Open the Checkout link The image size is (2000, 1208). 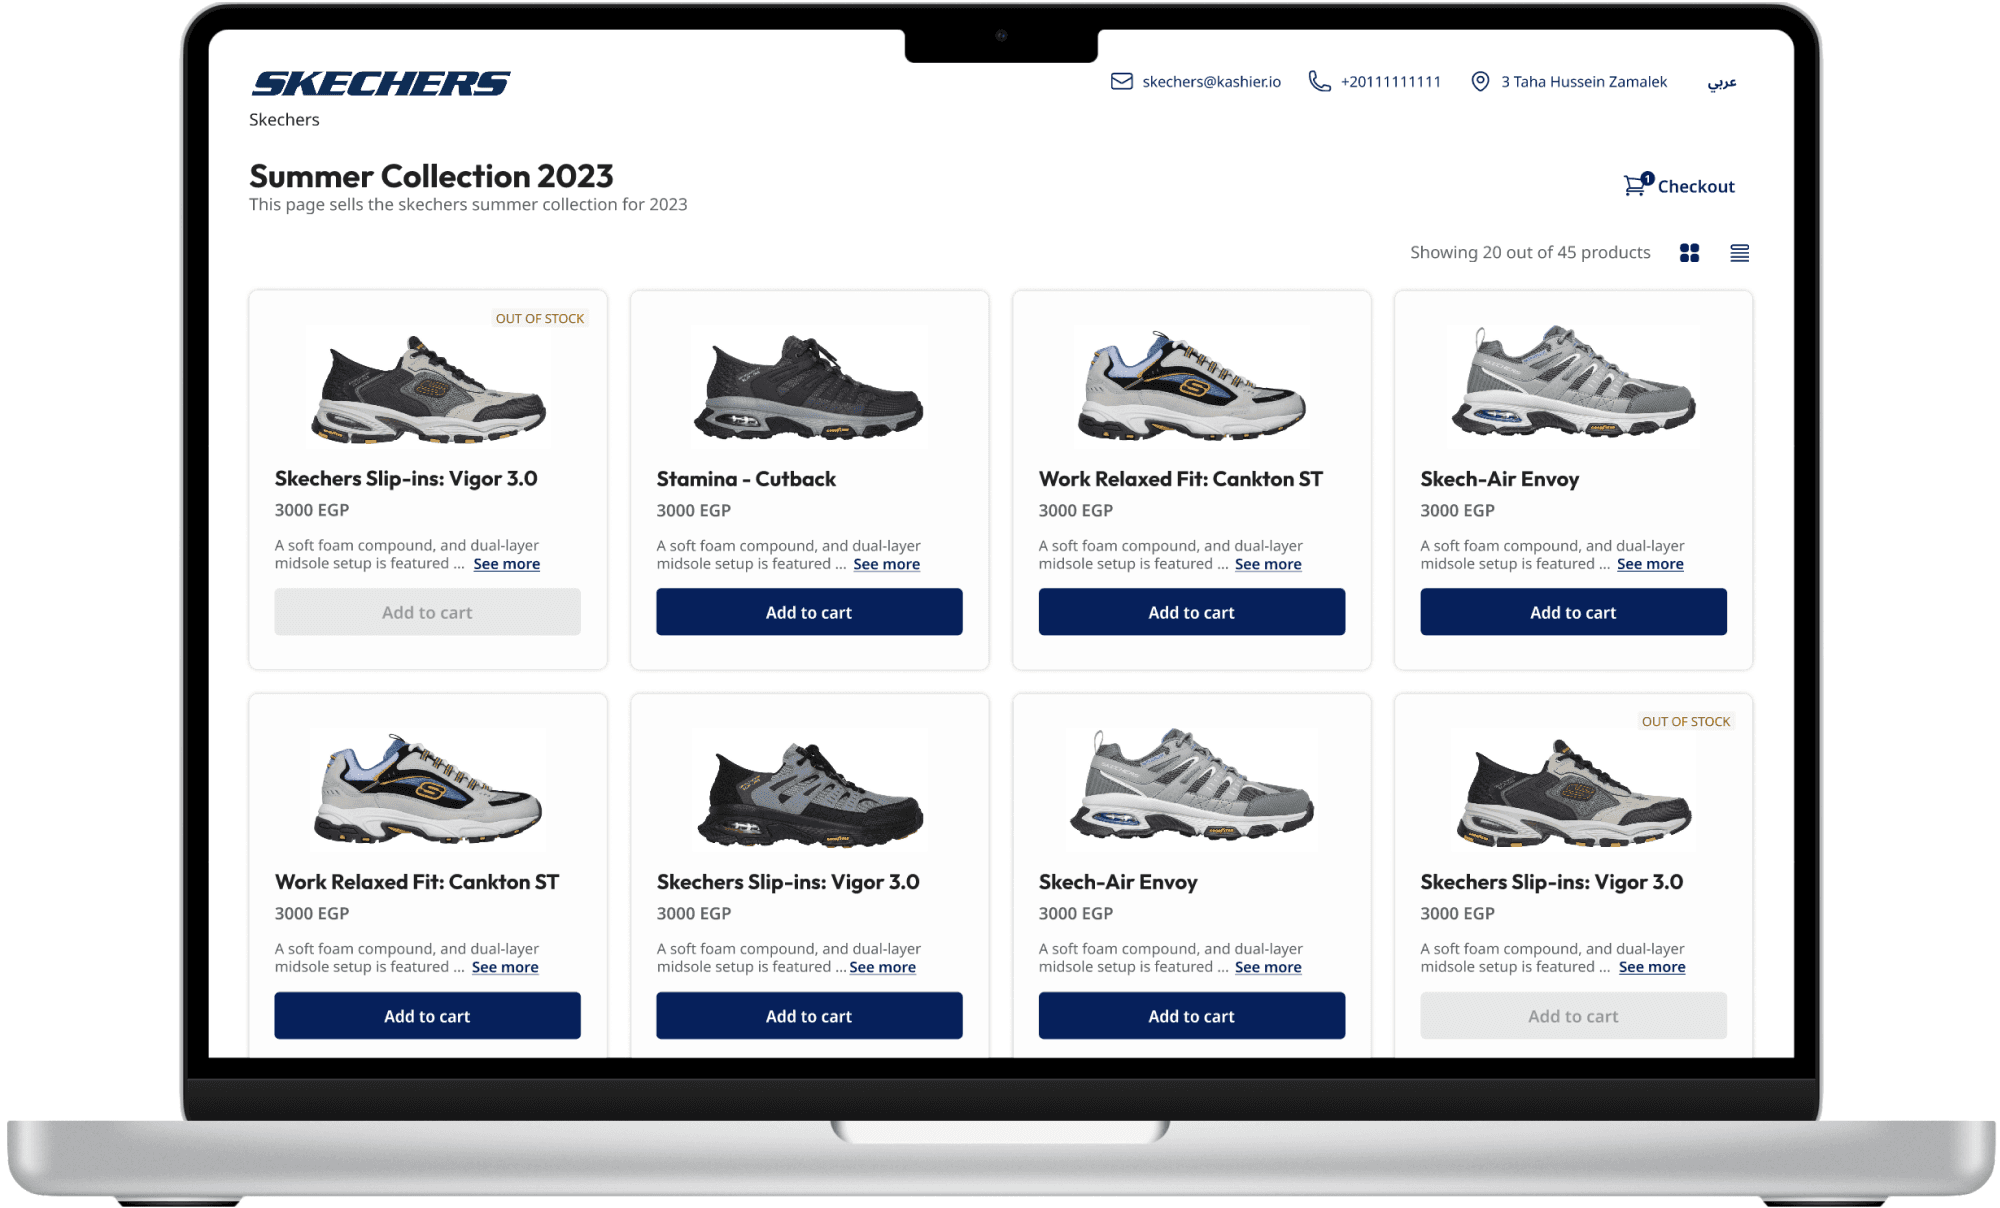coord(1695,186)
